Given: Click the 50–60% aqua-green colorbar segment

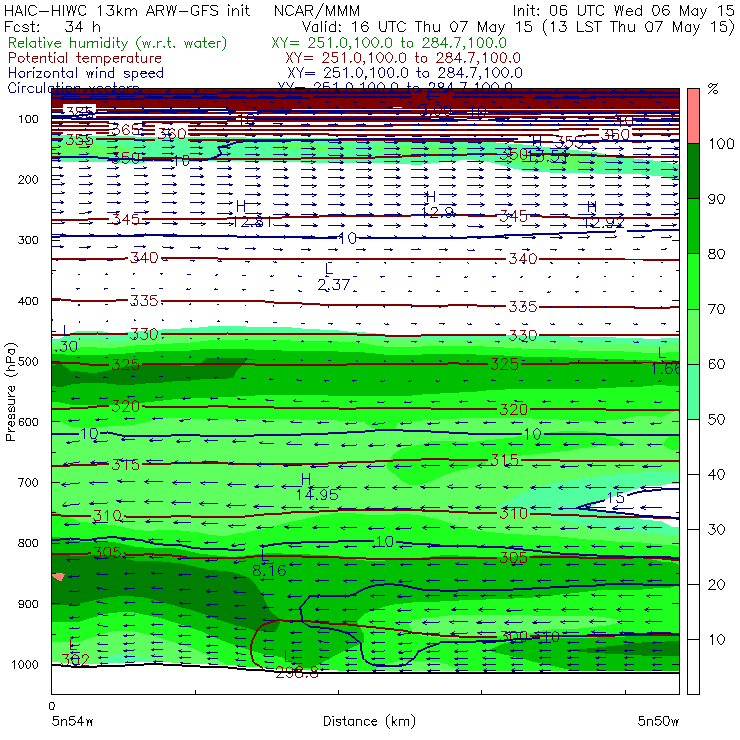Looking at the screenshot, I should point(693,392).
